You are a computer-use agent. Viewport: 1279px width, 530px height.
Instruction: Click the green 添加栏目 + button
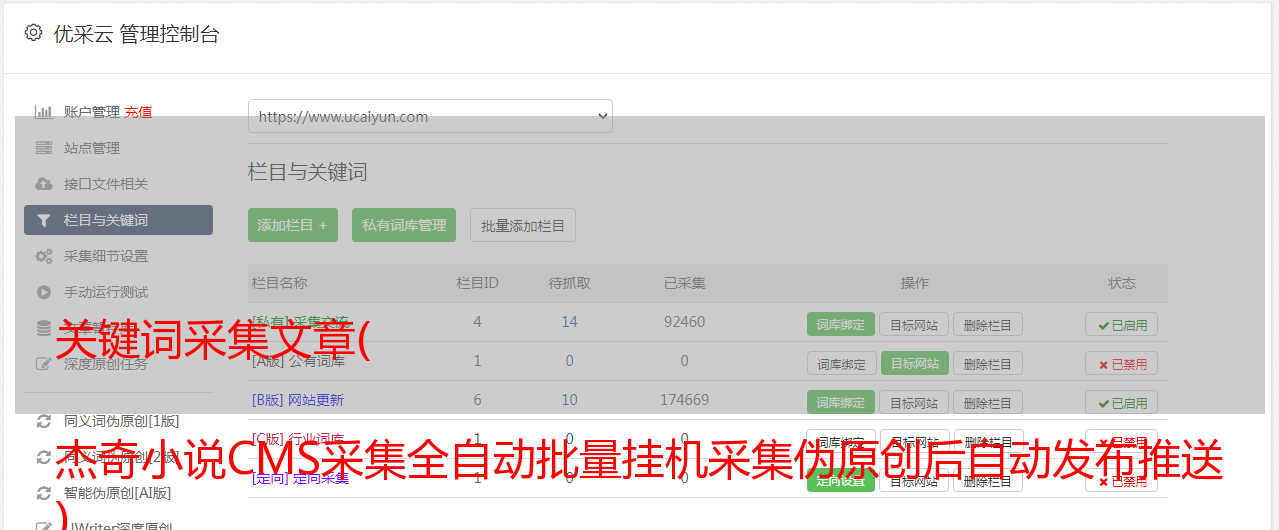point(293,225)
